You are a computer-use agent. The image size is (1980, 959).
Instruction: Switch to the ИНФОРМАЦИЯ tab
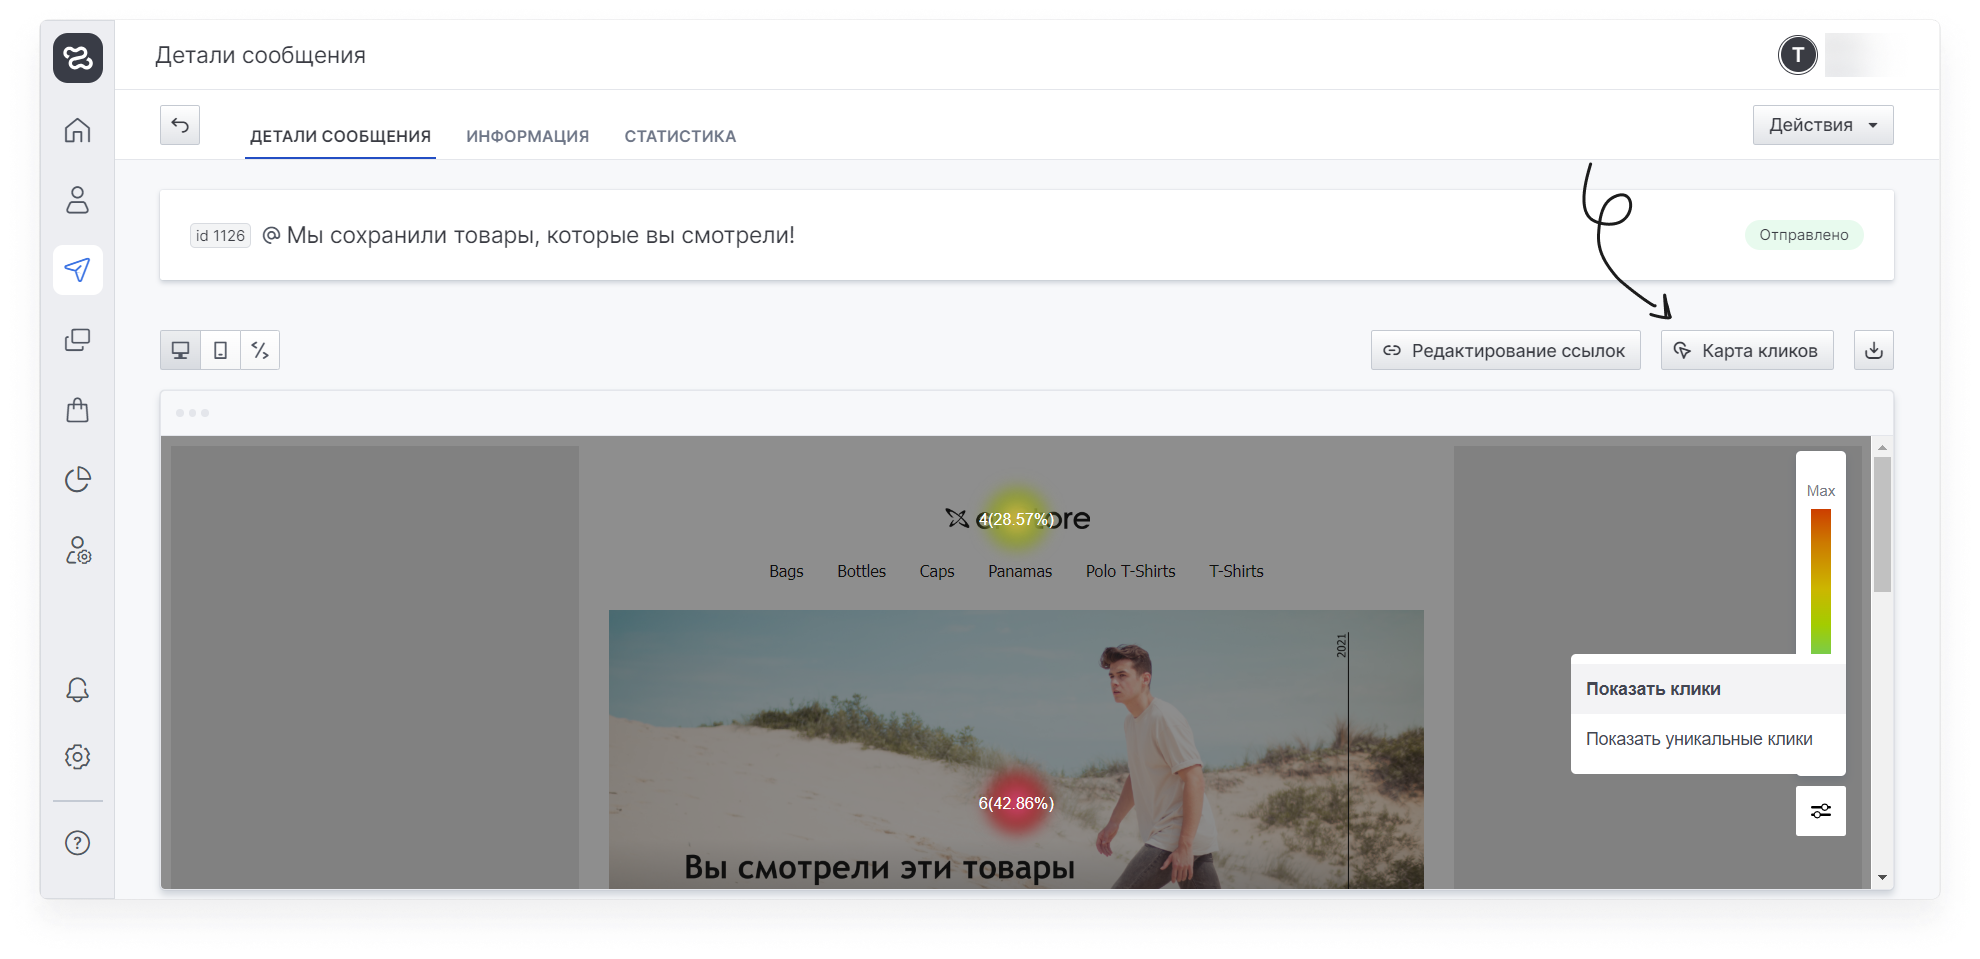pyautogui.click(x=528, y=136)
